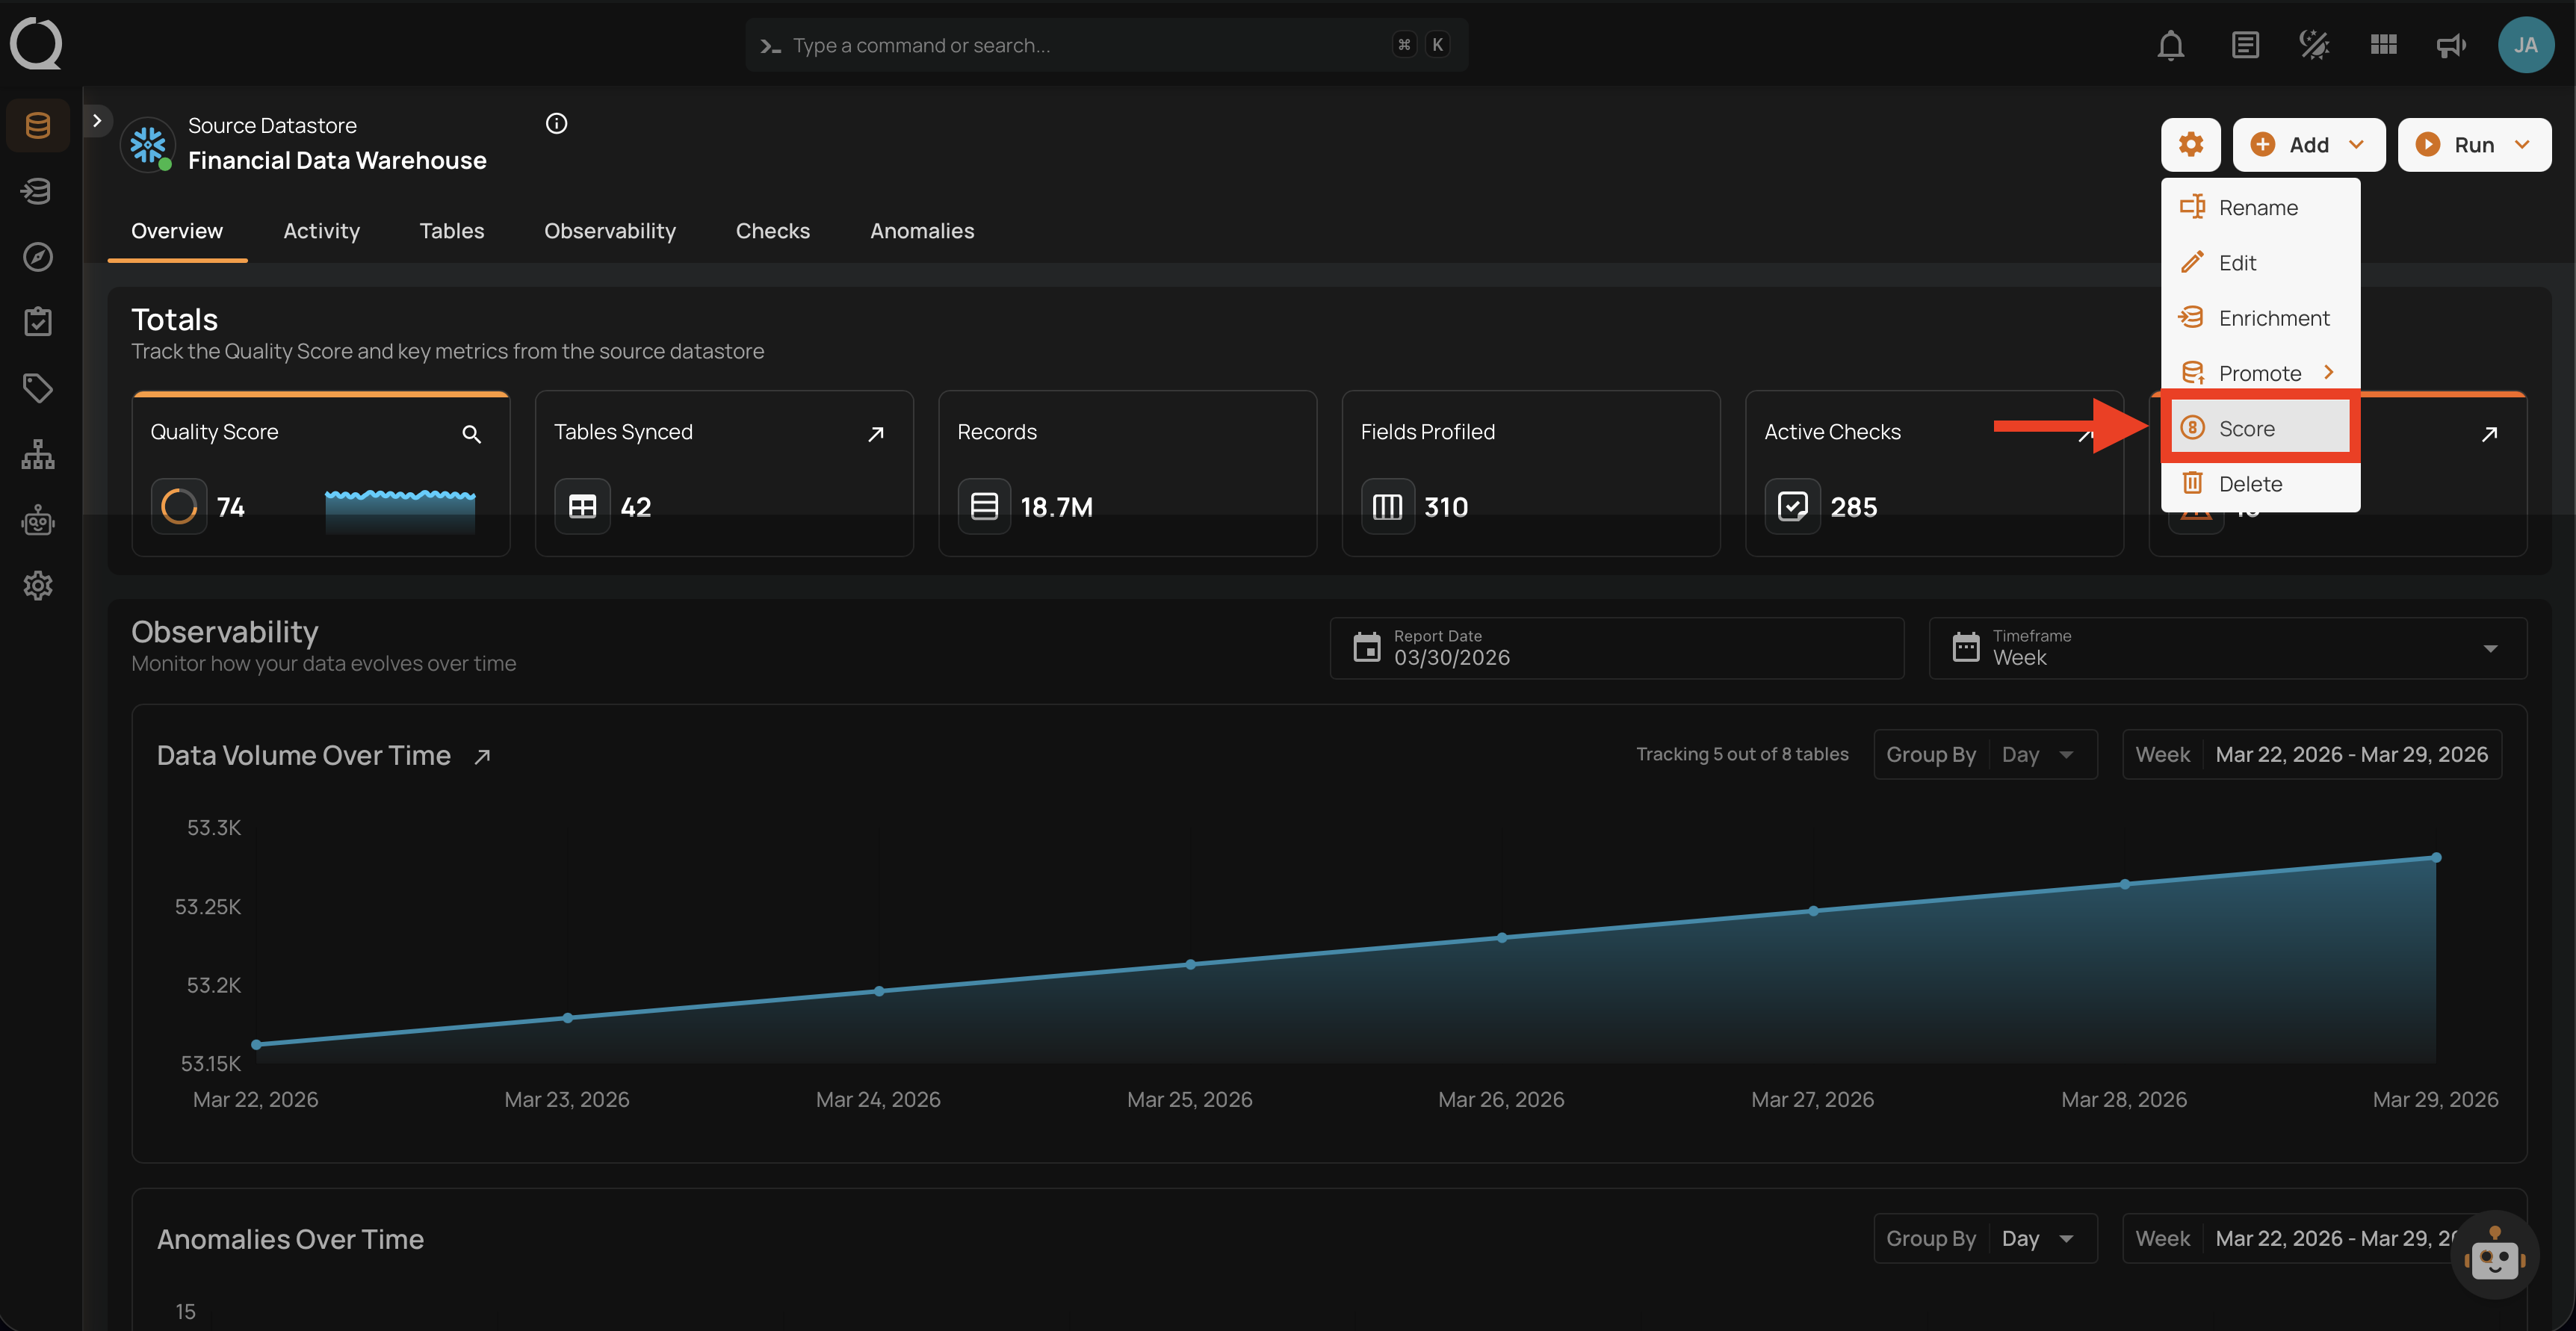Expand Promote submenu

[2260, 373]
